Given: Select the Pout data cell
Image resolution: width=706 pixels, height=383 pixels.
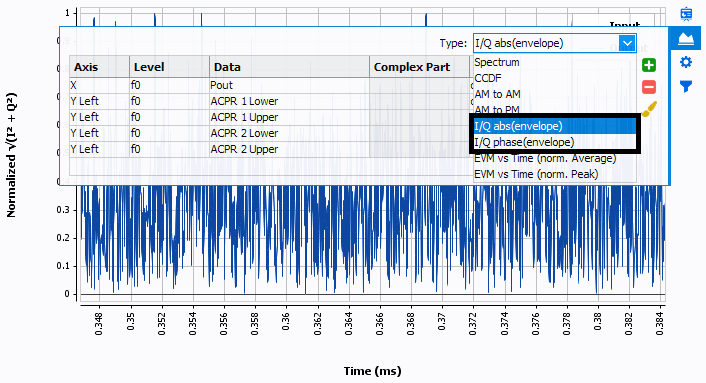Looking at the screenshot, I should click(x=290, y=86).
